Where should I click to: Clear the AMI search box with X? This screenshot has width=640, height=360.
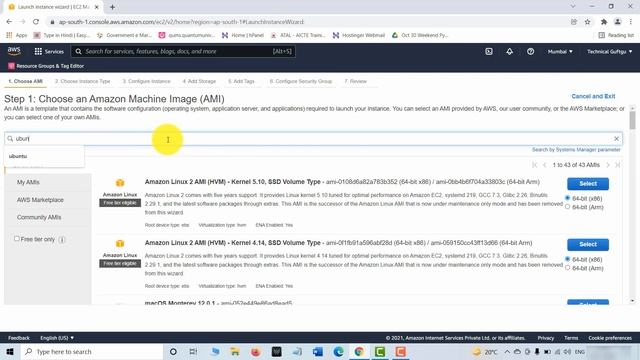click(616, 139)
